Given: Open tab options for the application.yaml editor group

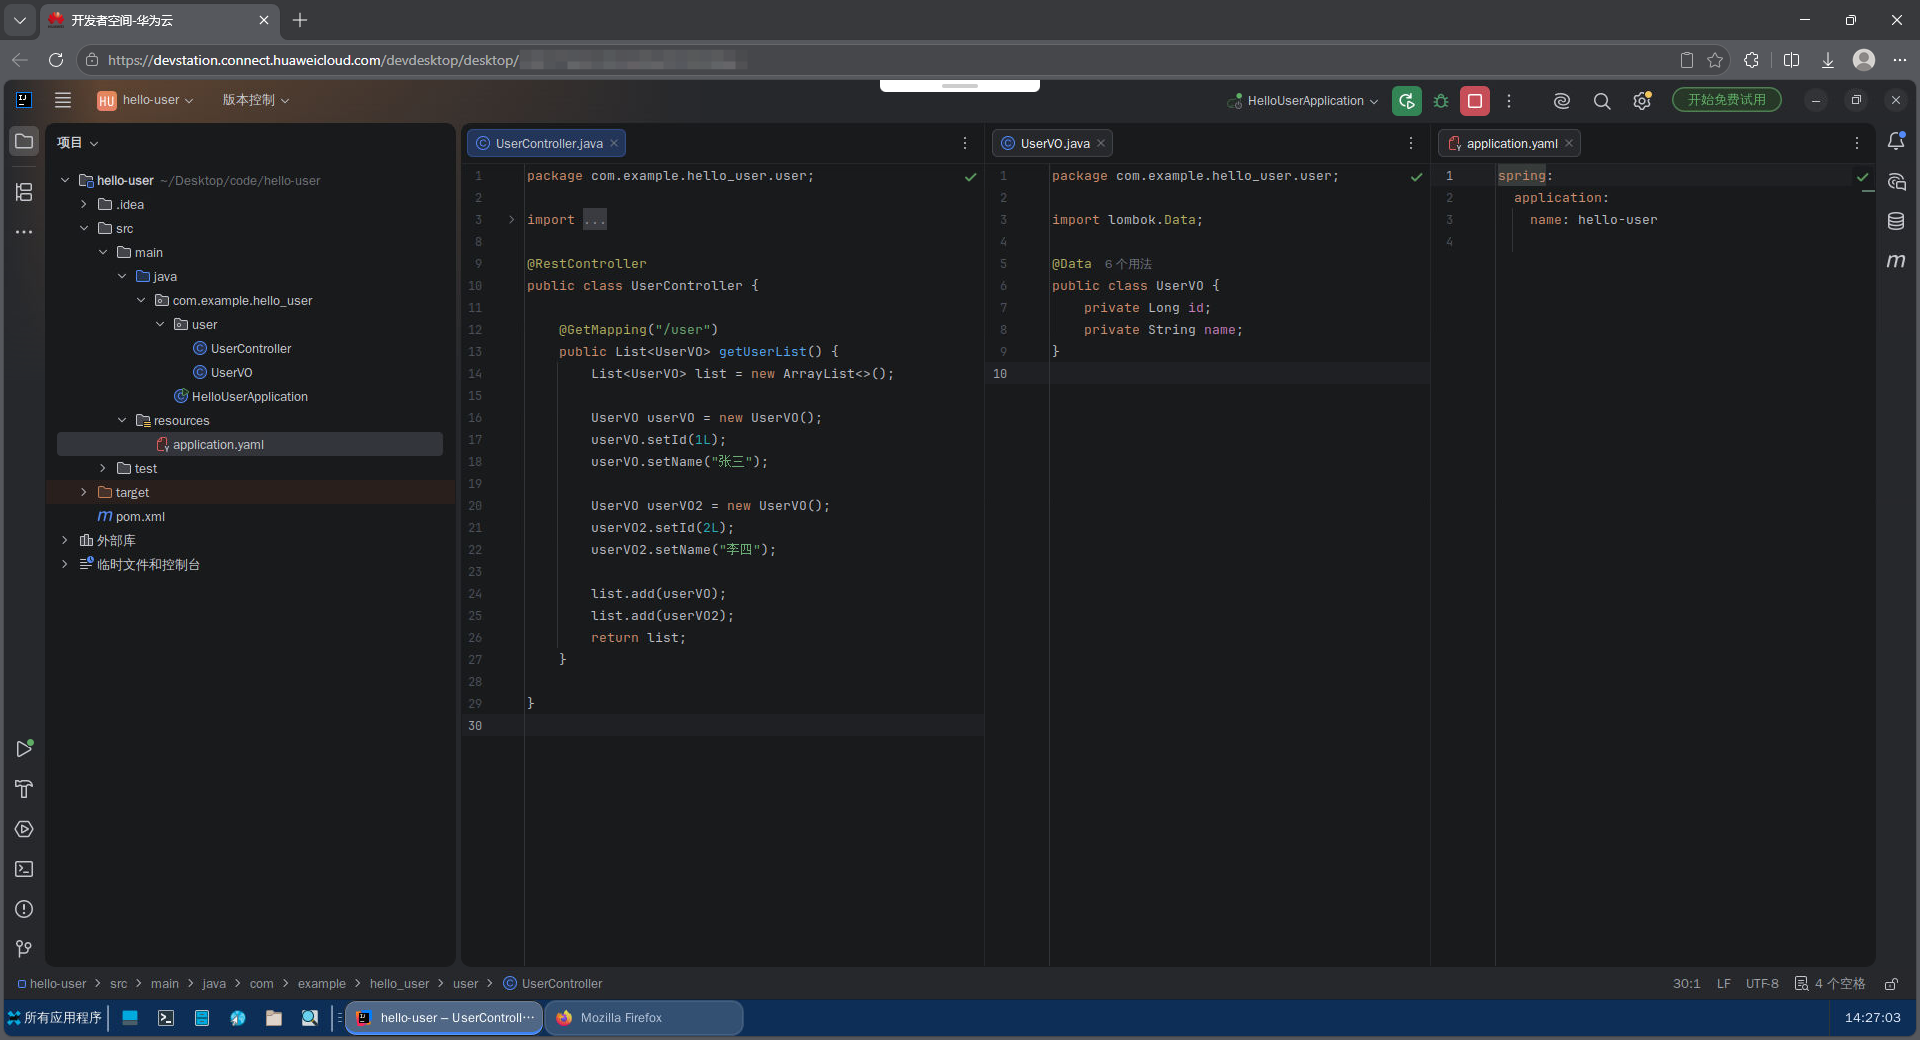Looking at the screenshot, I should click(x=1857, y=144).
